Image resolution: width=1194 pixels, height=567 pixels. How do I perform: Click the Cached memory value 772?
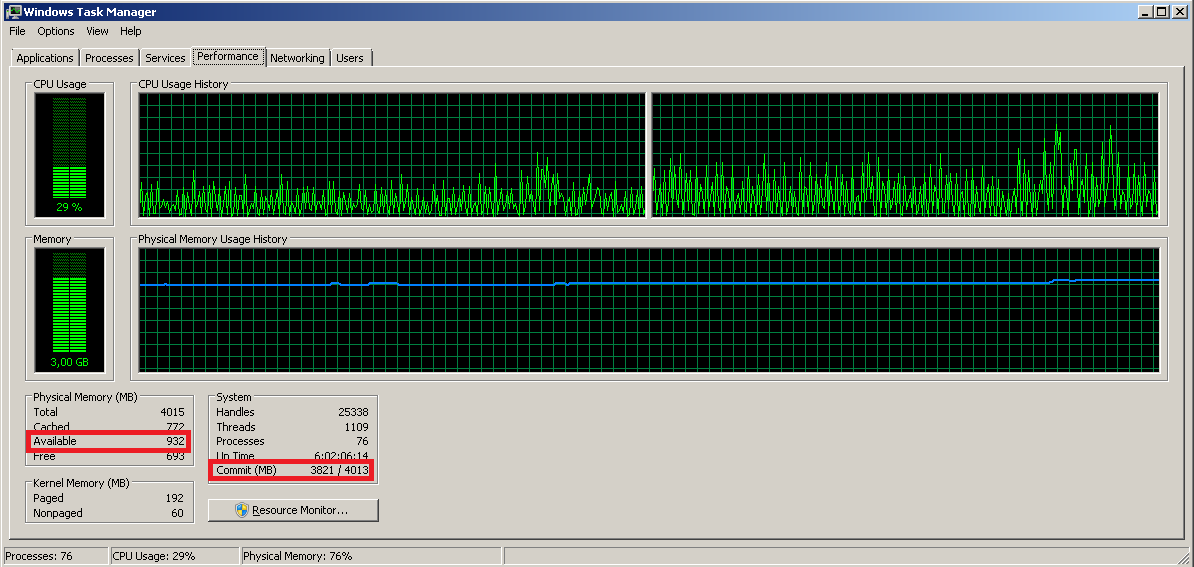pyautogui.click(x=175, y=427)
